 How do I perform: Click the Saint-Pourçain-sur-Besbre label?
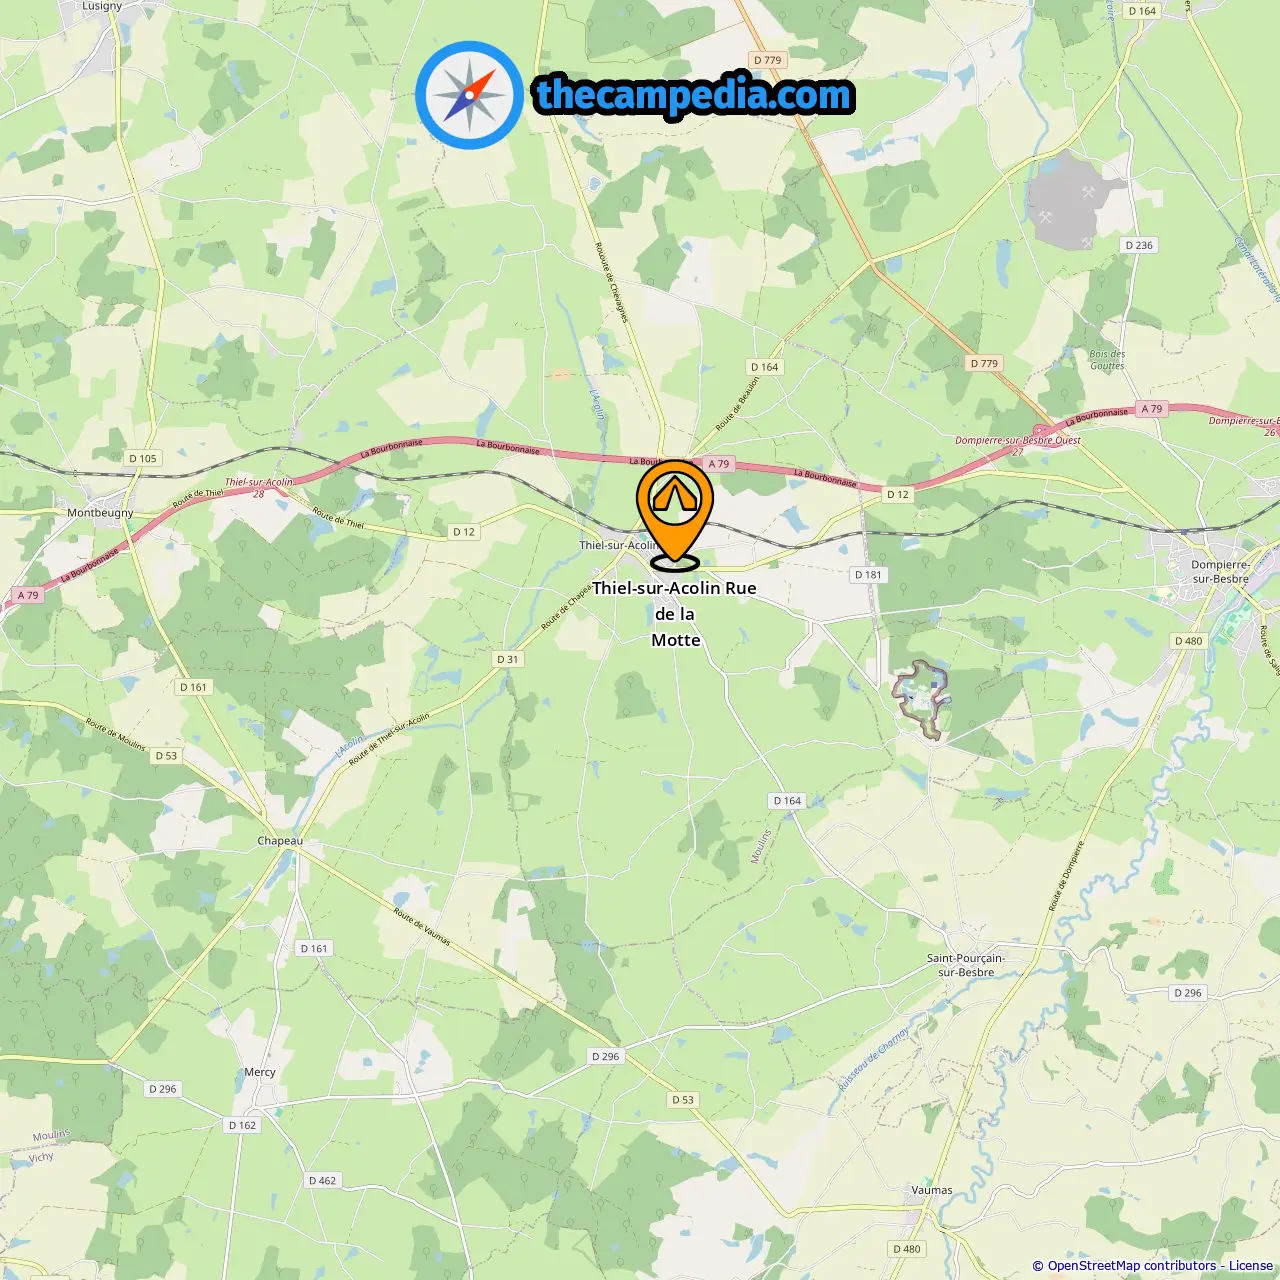(x=966, y=965)
